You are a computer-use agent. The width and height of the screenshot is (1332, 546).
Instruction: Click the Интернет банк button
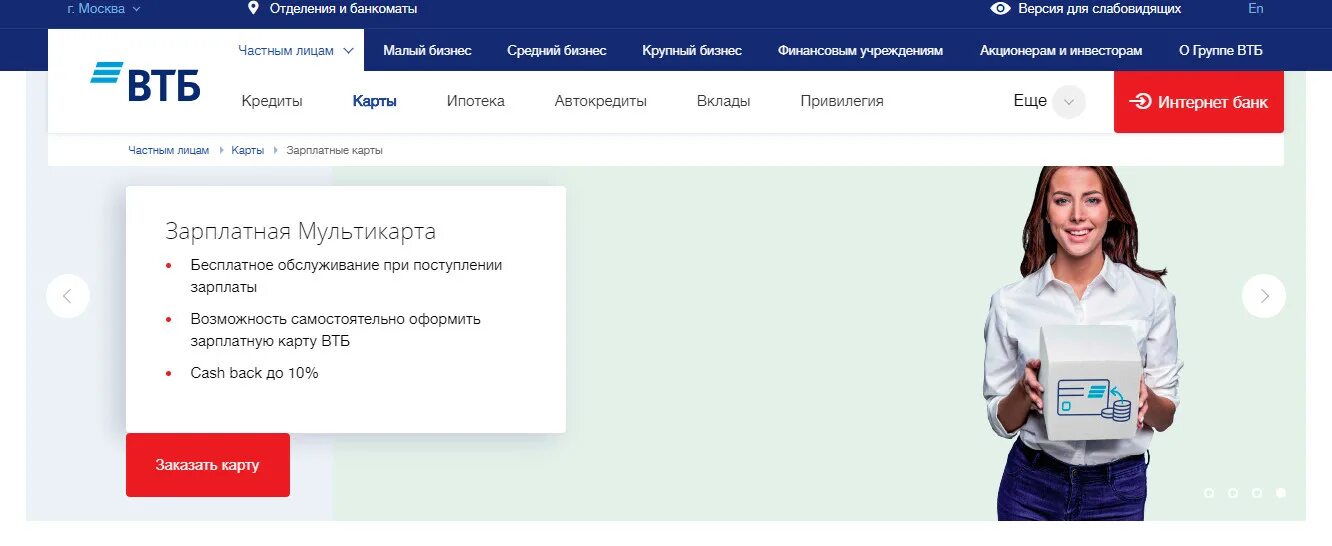[1199, 102]
